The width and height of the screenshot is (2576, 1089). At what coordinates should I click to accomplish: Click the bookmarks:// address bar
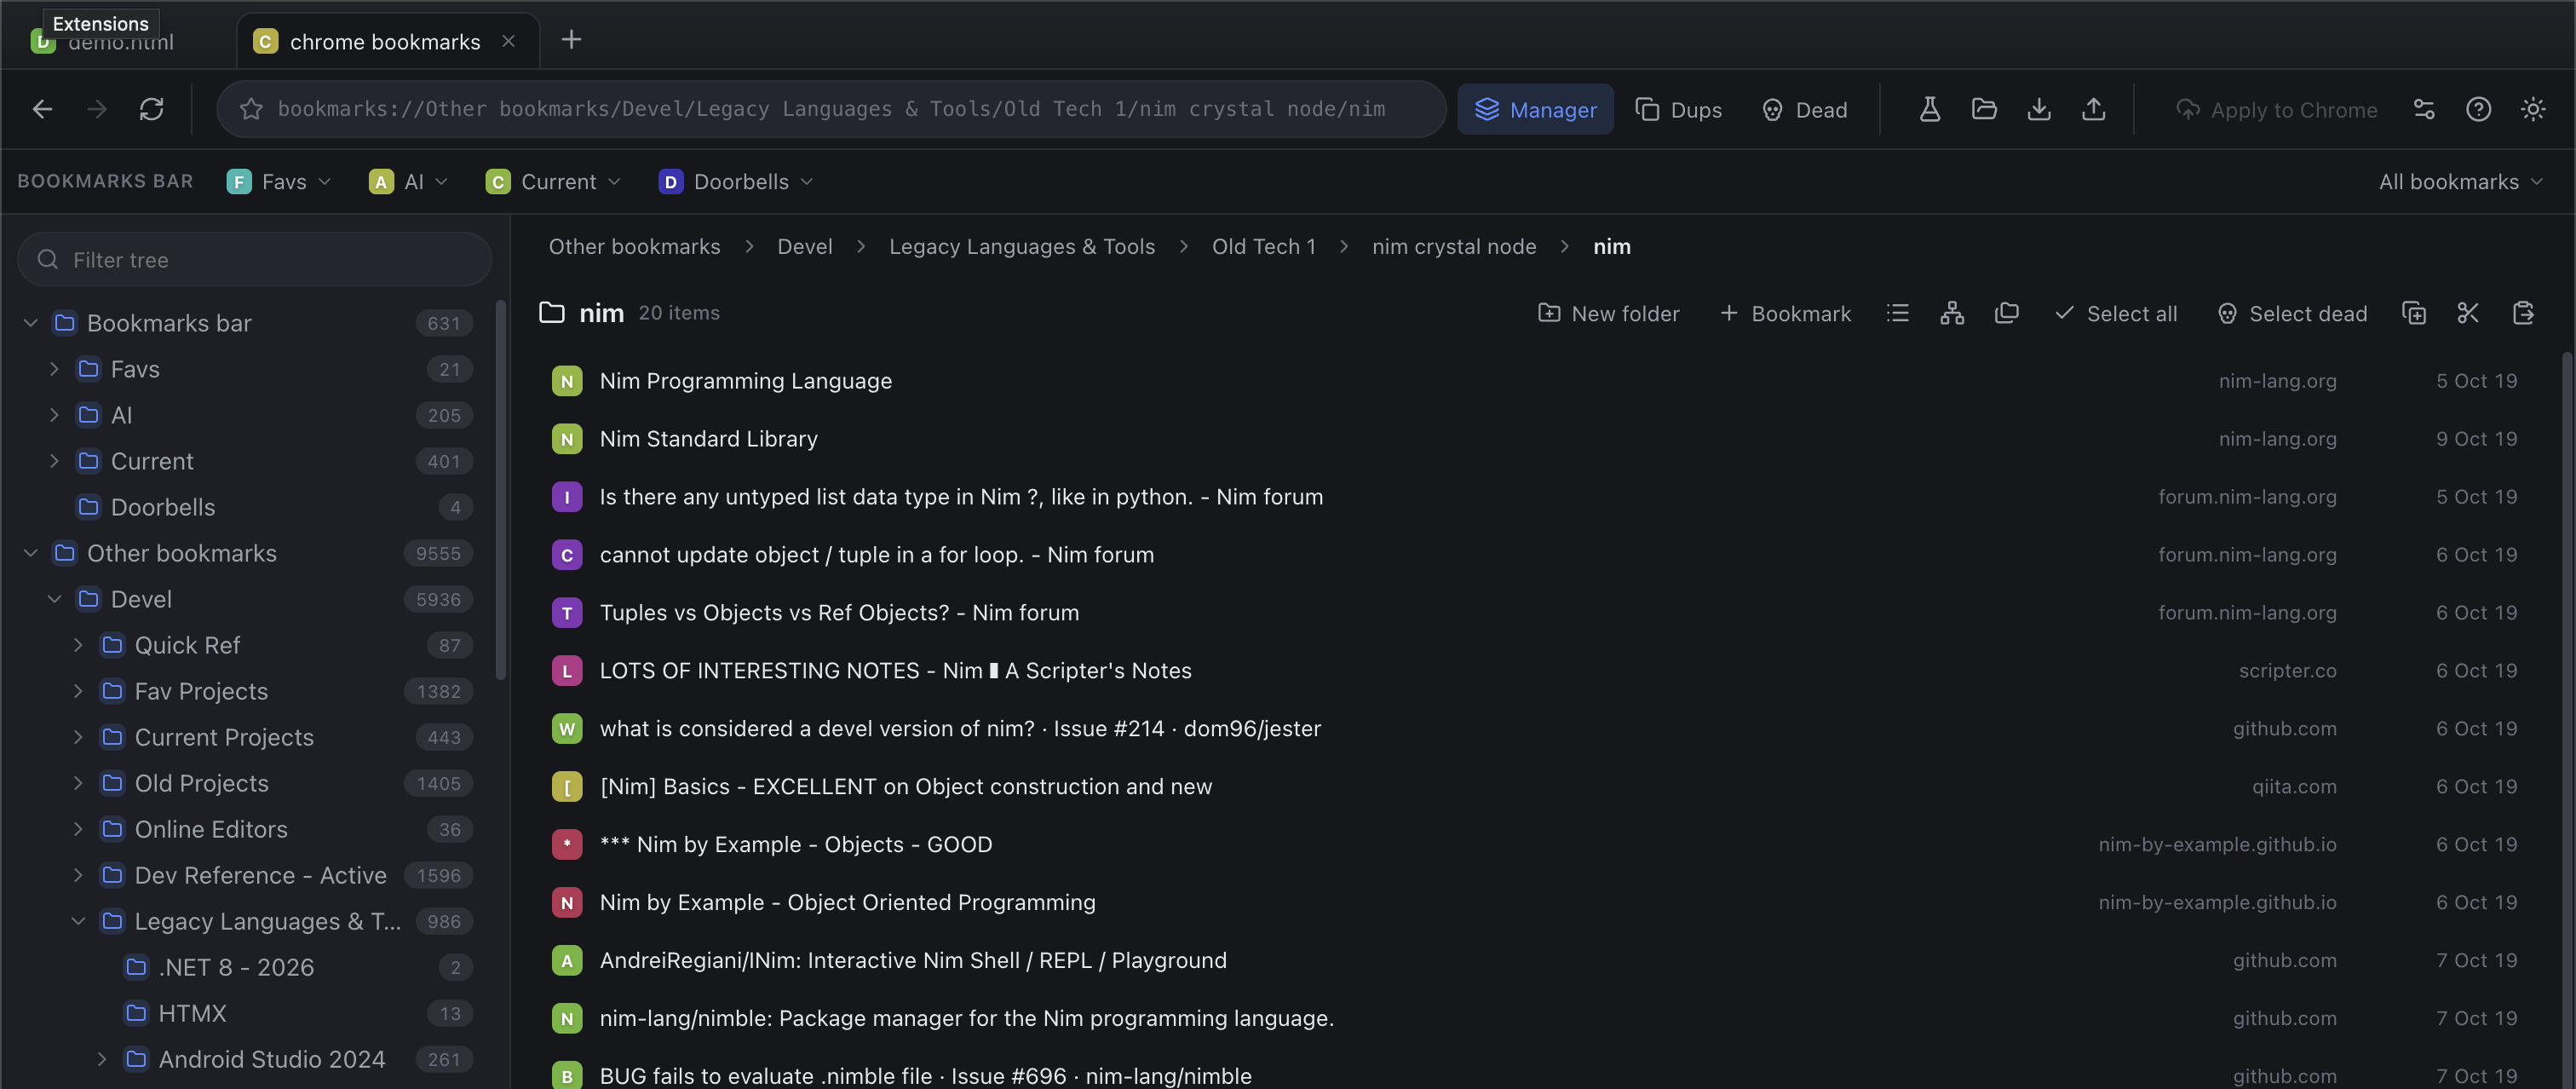pyautogui.click(x=831, y=109)
